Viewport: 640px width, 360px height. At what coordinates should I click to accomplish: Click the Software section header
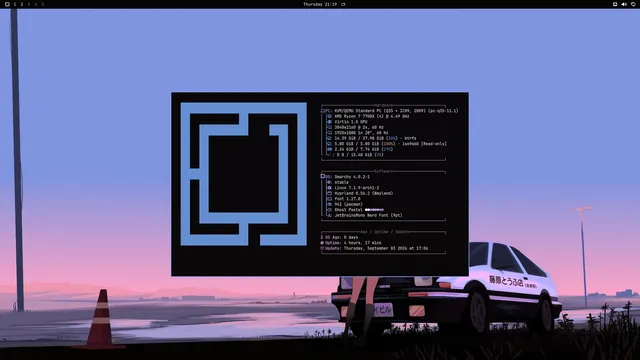(383, 171)
